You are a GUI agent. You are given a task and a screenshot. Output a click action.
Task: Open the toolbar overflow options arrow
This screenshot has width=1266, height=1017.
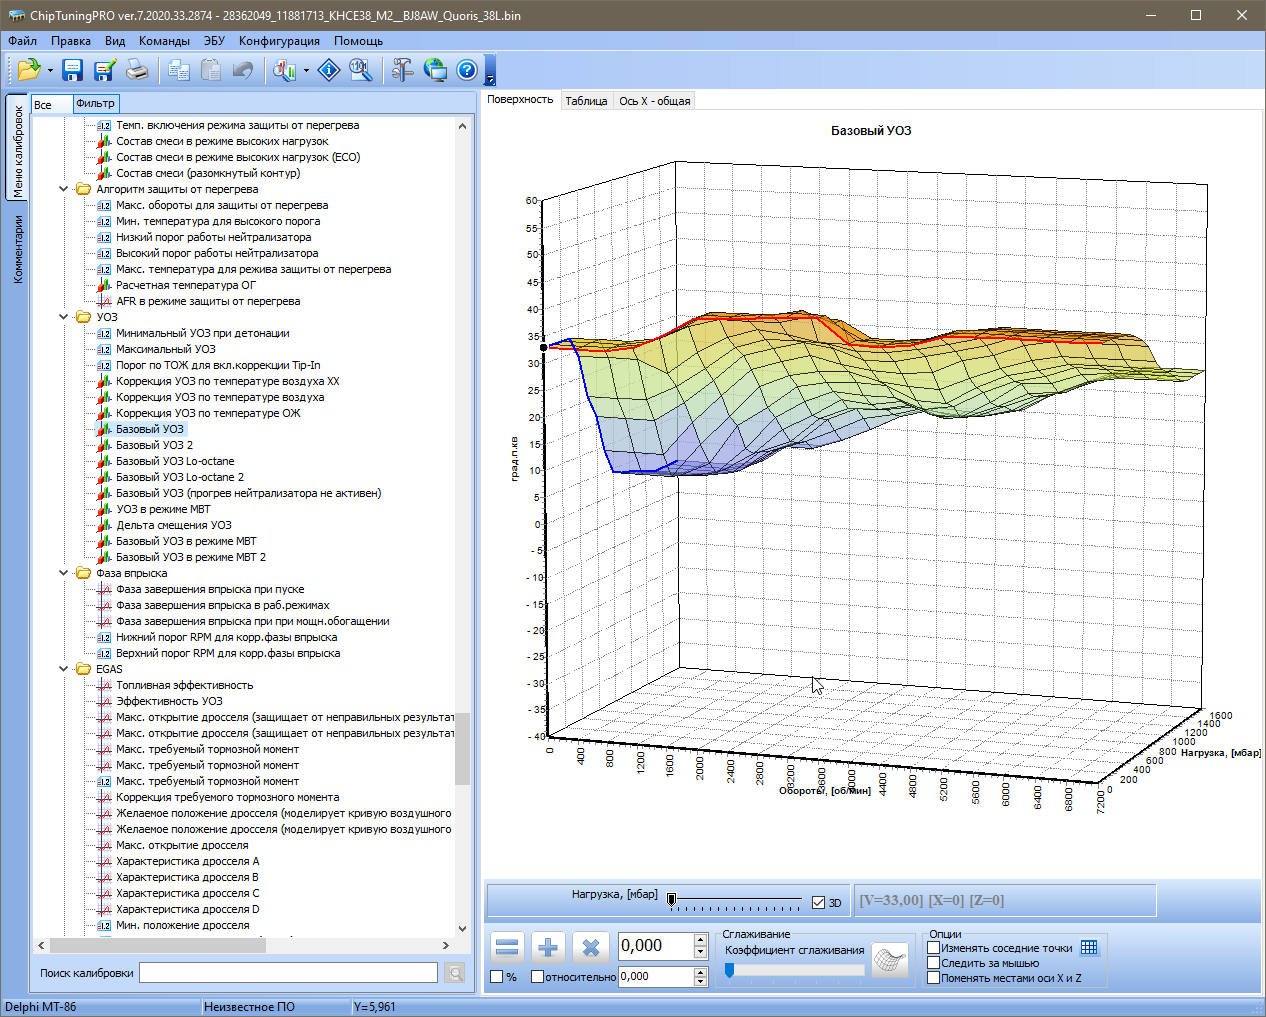coord(490,78)
